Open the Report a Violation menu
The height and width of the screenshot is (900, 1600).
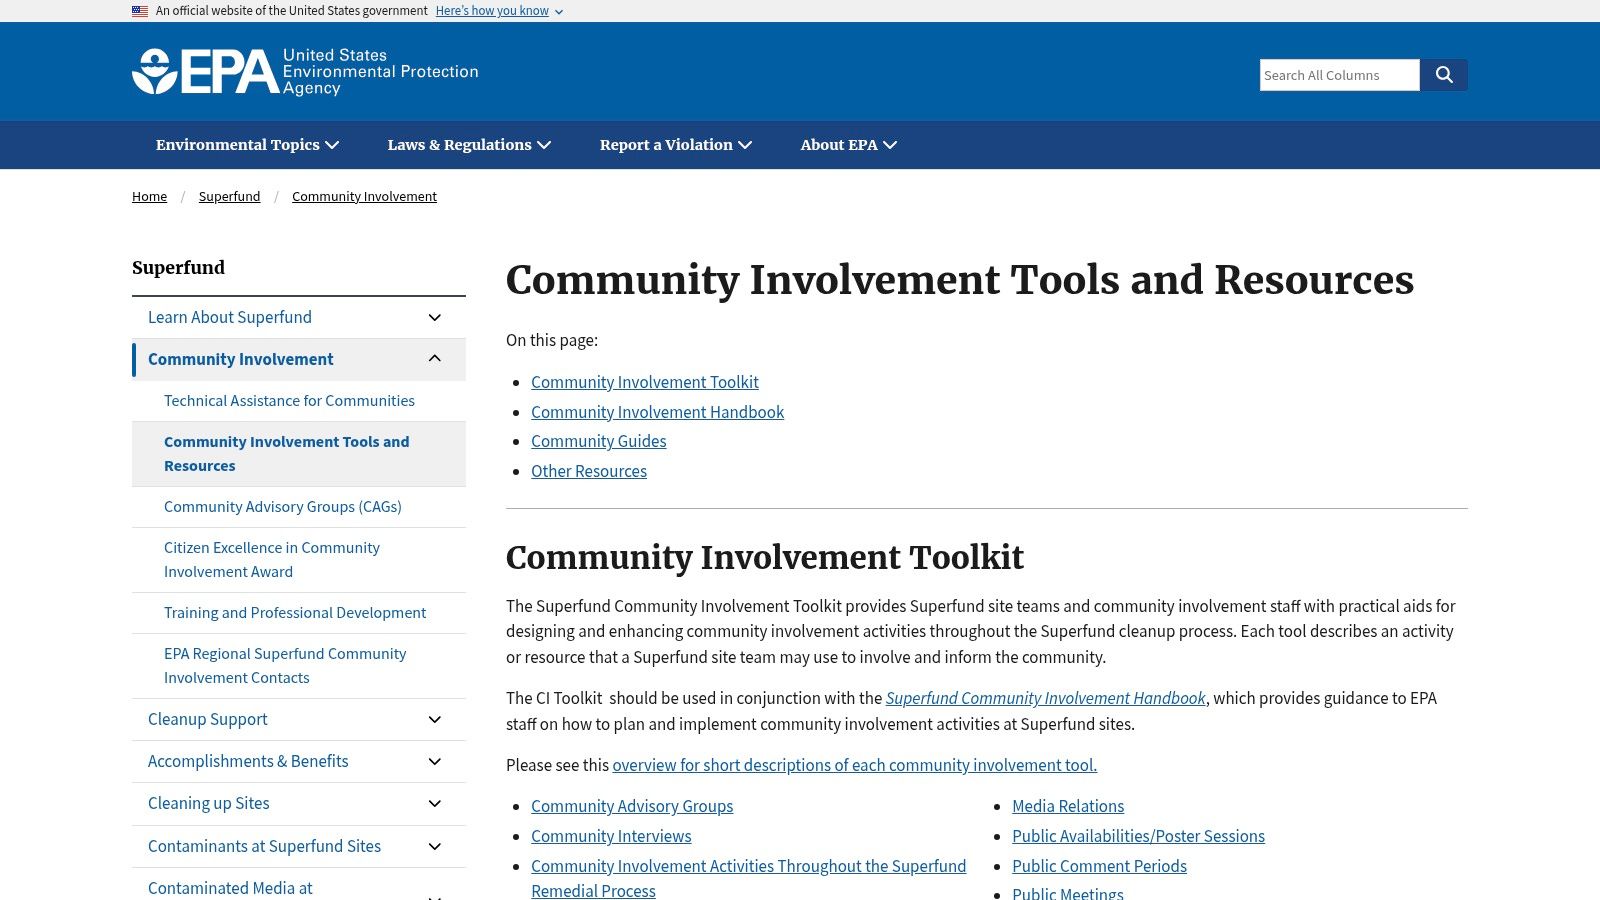pyautogui.click(x=676, y=145)
